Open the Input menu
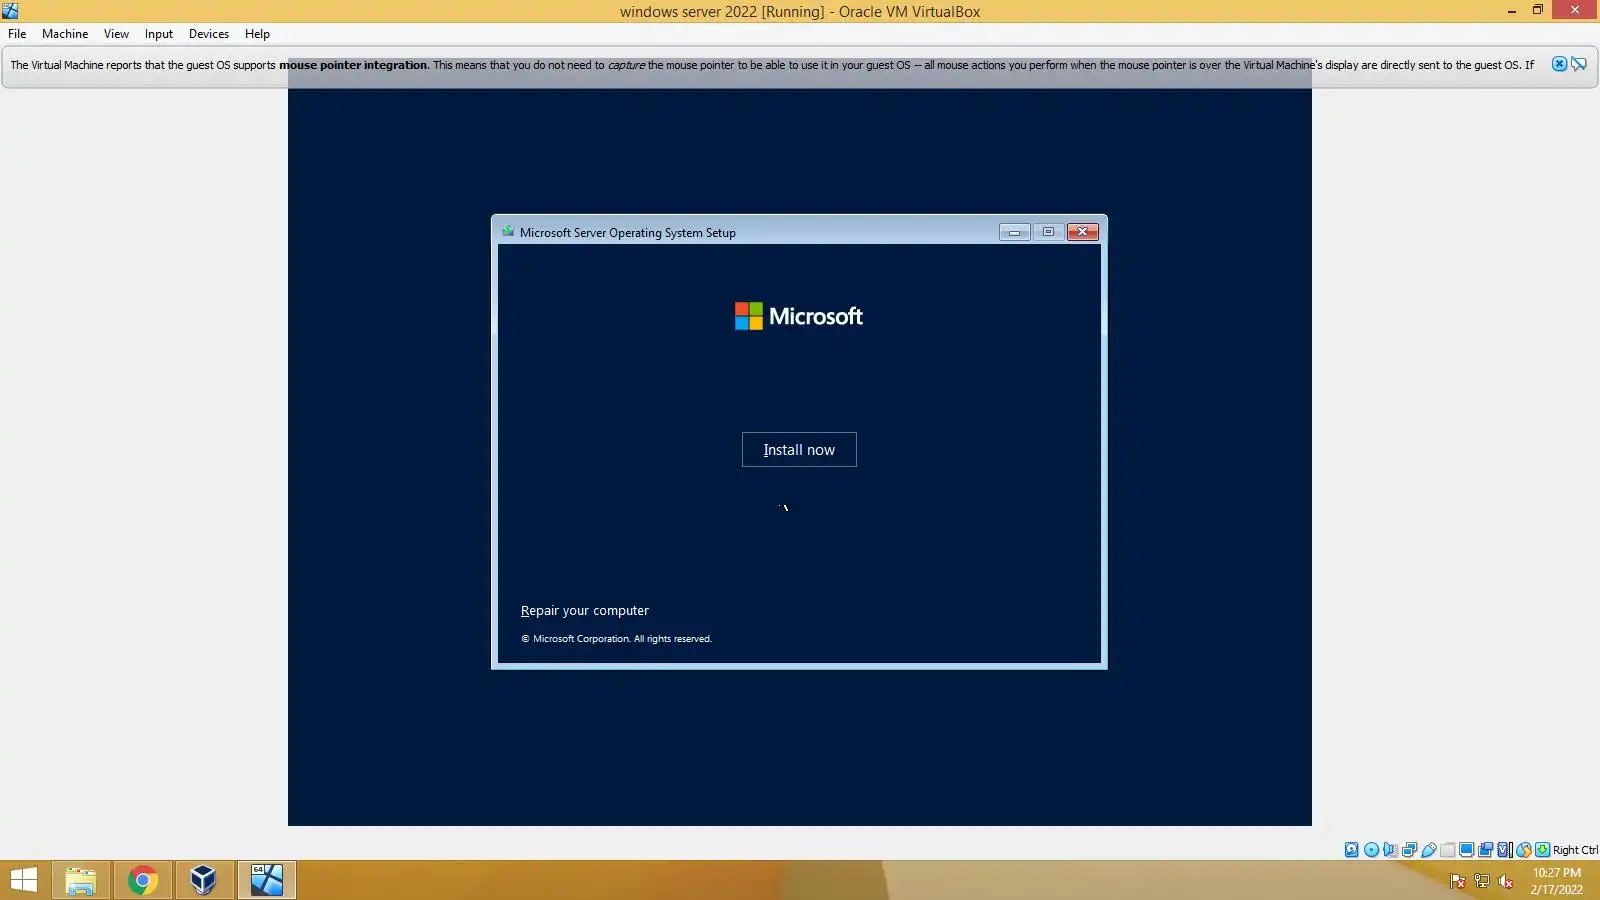The image size is (1600, 900). 159,34
